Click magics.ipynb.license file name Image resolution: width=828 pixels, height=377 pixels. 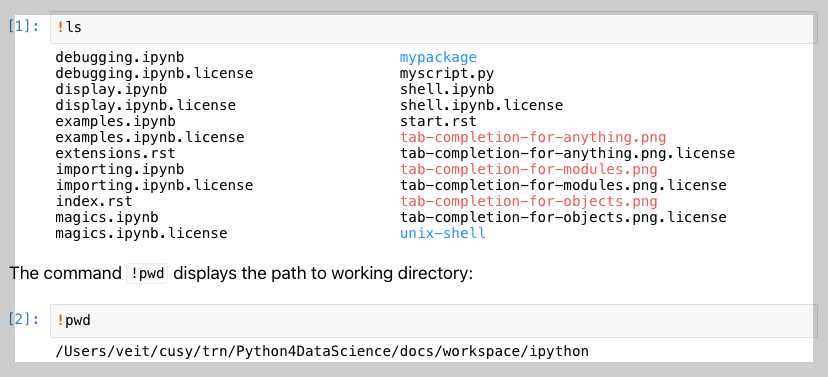click(142, 233)
